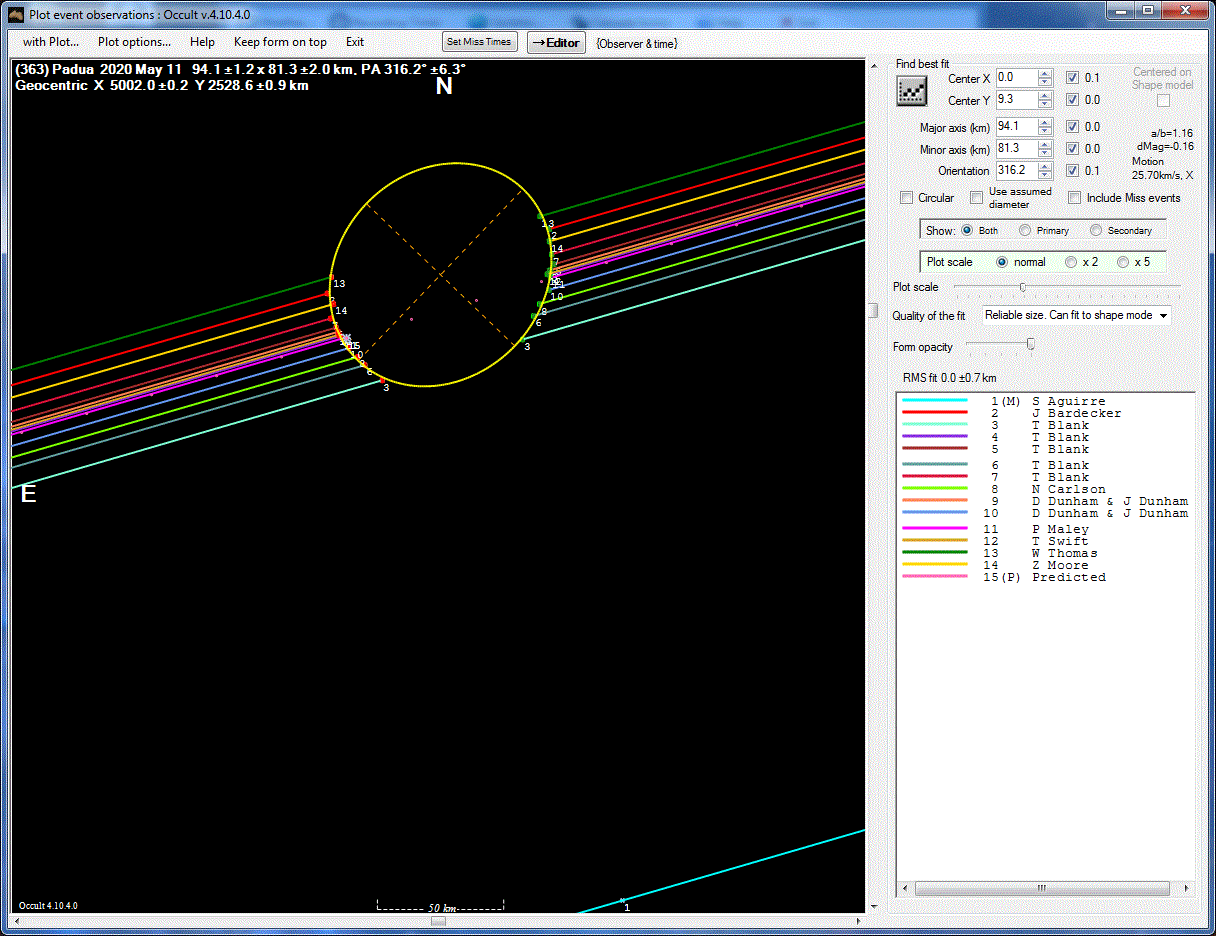Increase Center X with up arrow
Viewport: 1216px width, 936px height.
pyautogui.click(x=1045, y=74)
